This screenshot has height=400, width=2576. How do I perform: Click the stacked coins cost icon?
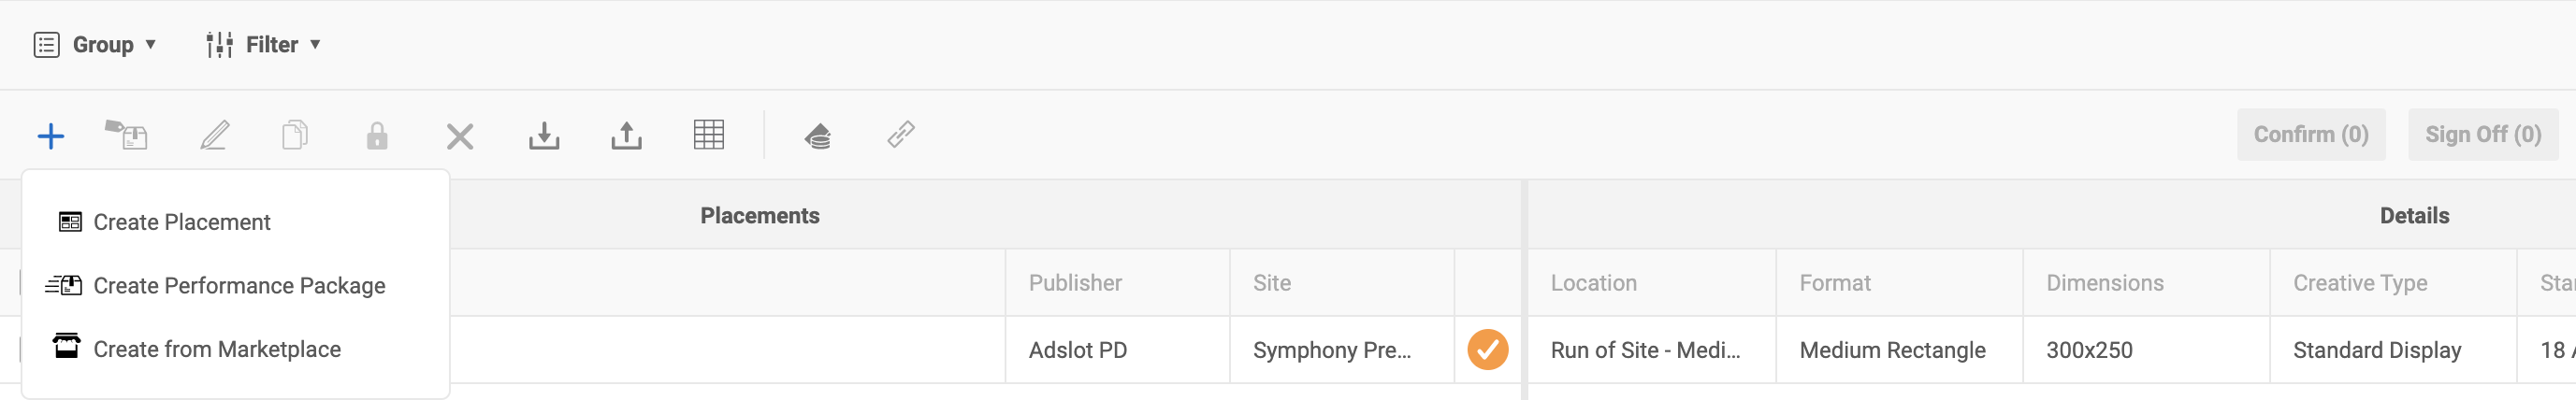click(x=818, y=135)
